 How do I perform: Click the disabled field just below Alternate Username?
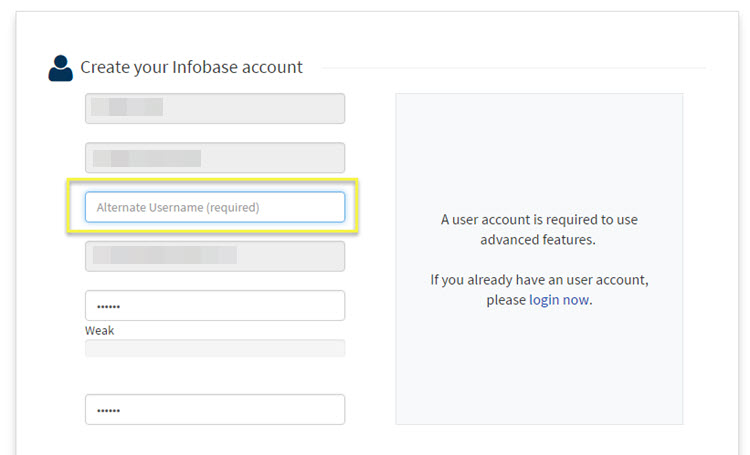tap(215, 256)
